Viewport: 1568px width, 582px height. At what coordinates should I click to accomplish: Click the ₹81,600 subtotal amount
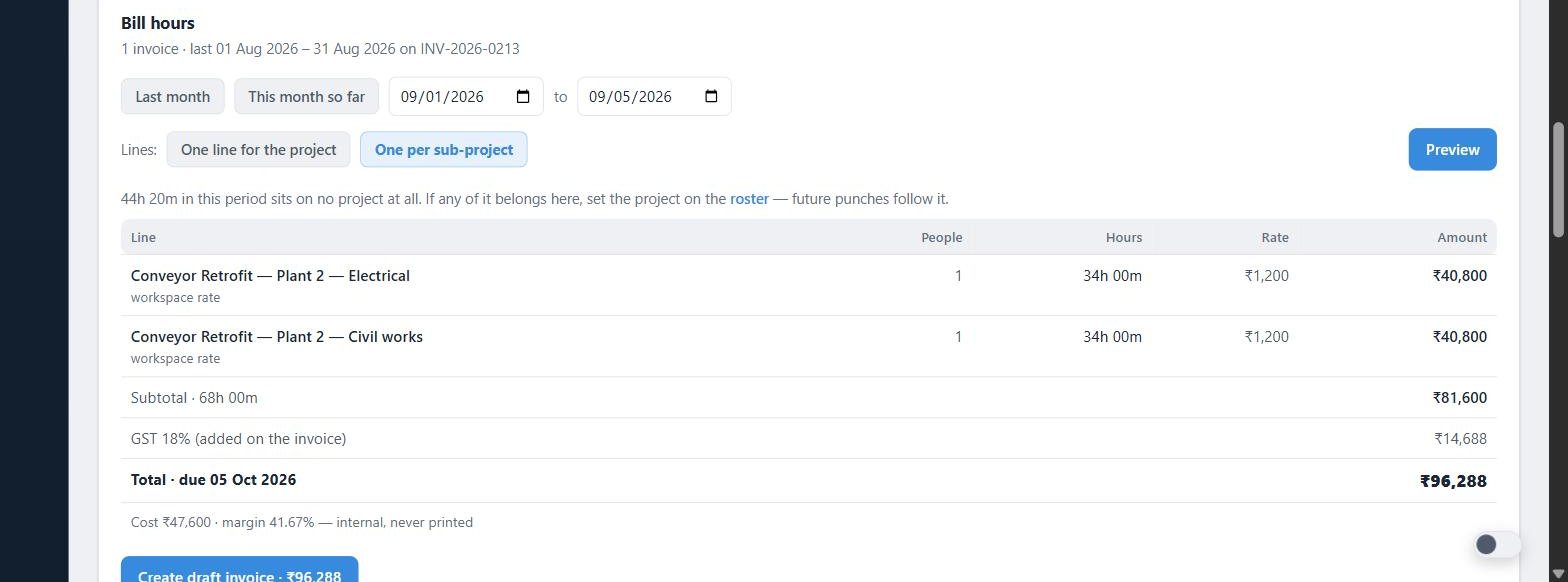click(x=1460, y=398)
